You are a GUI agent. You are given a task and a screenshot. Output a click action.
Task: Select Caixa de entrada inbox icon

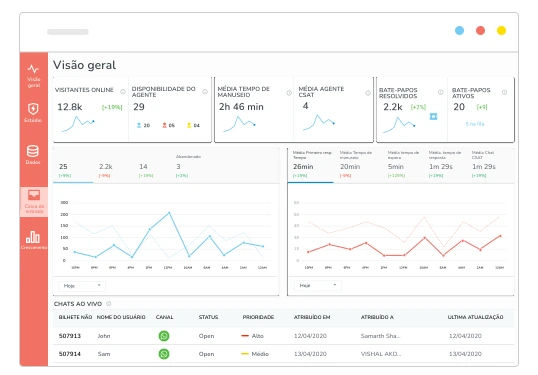34,195
